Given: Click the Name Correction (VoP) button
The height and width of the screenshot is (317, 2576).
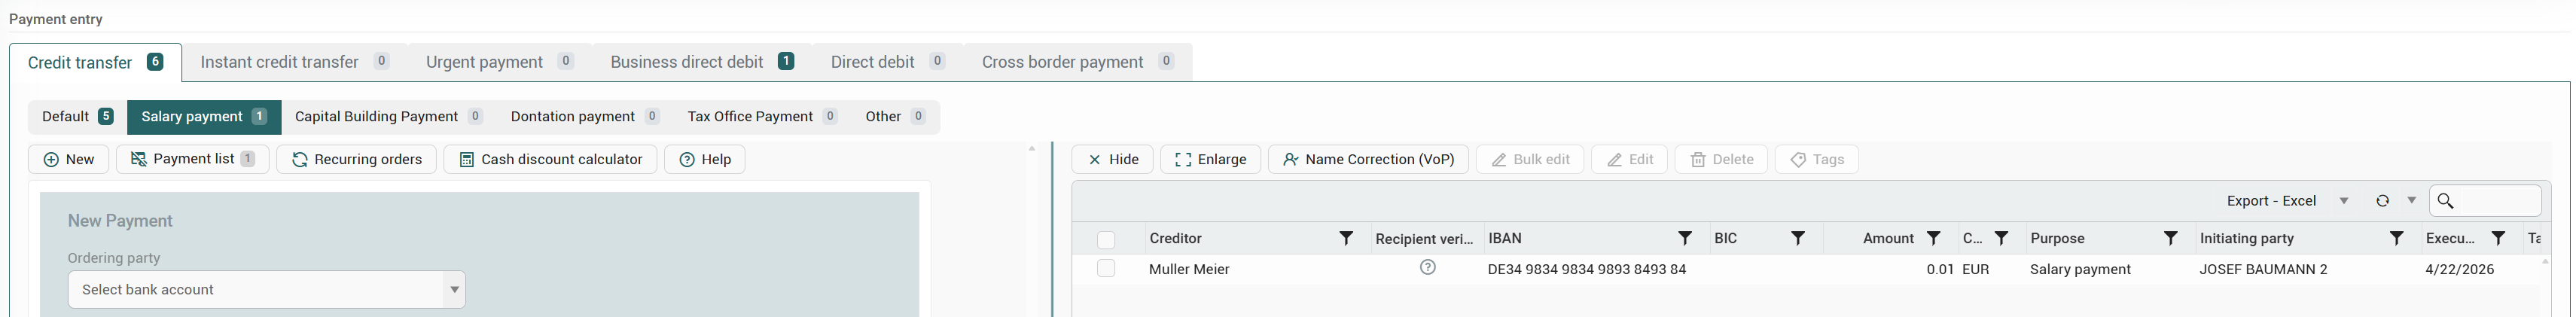Looking at the screenshot, I should click(1368, 160).
